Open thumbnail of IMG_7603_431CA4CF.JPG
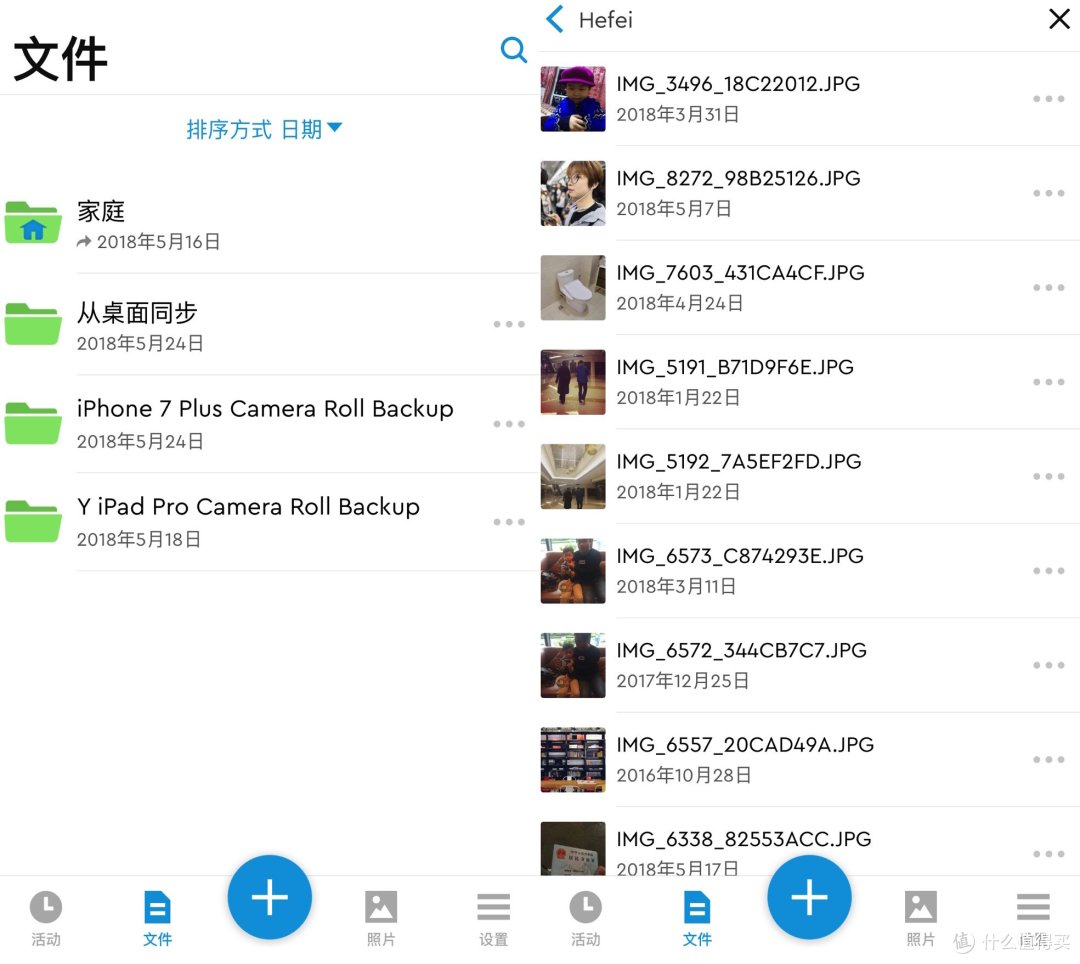1080x964 pixels. click(x=573, y=287)
